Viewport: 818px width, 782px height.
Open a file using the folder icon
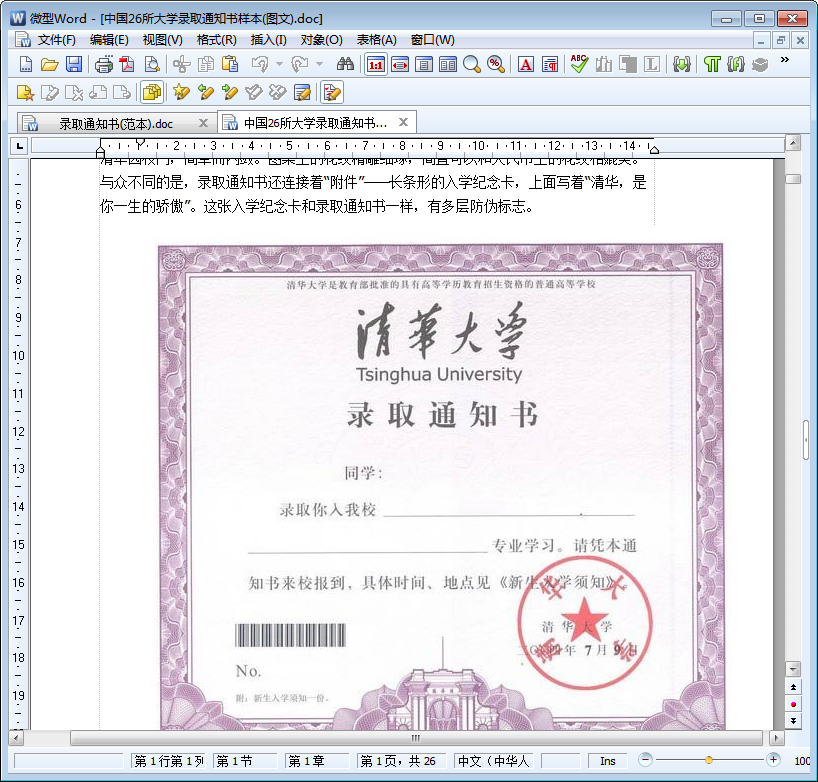pos(50,65)
